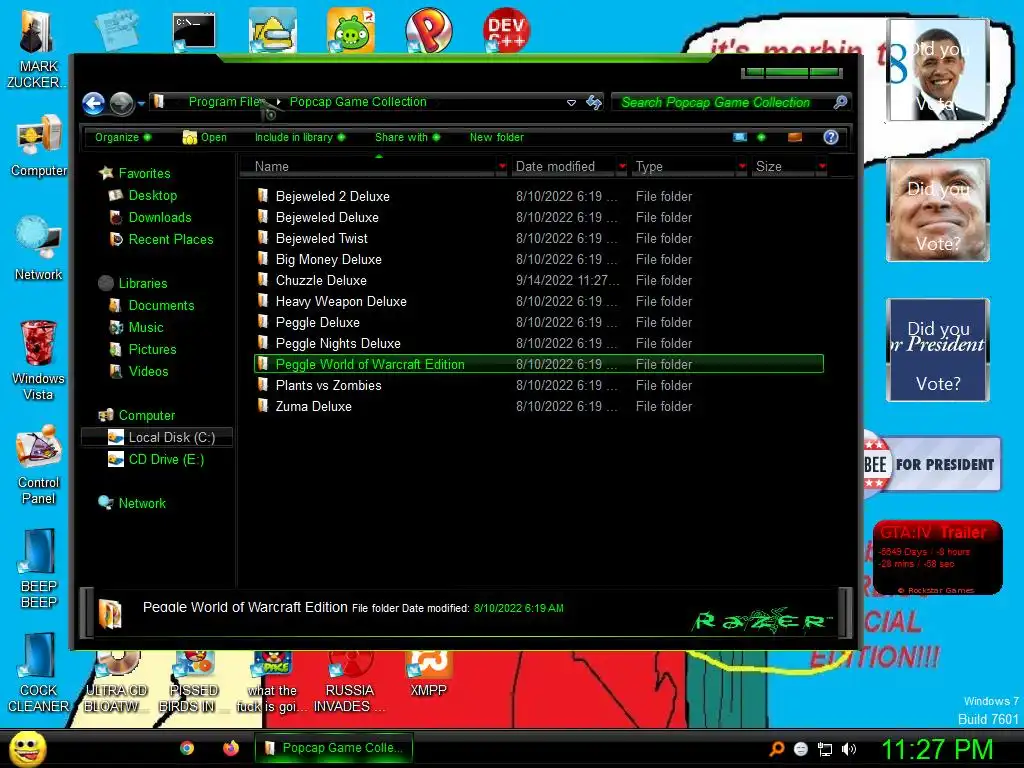Expand breadcrumb arrow after Program Files

pyautogui.click(x=279, y=102)
